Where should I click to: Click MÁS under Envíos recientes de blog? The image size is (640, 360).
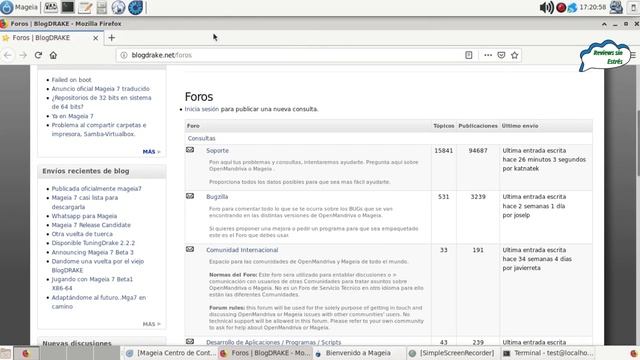pyautogui.click(x=151, y=324)
